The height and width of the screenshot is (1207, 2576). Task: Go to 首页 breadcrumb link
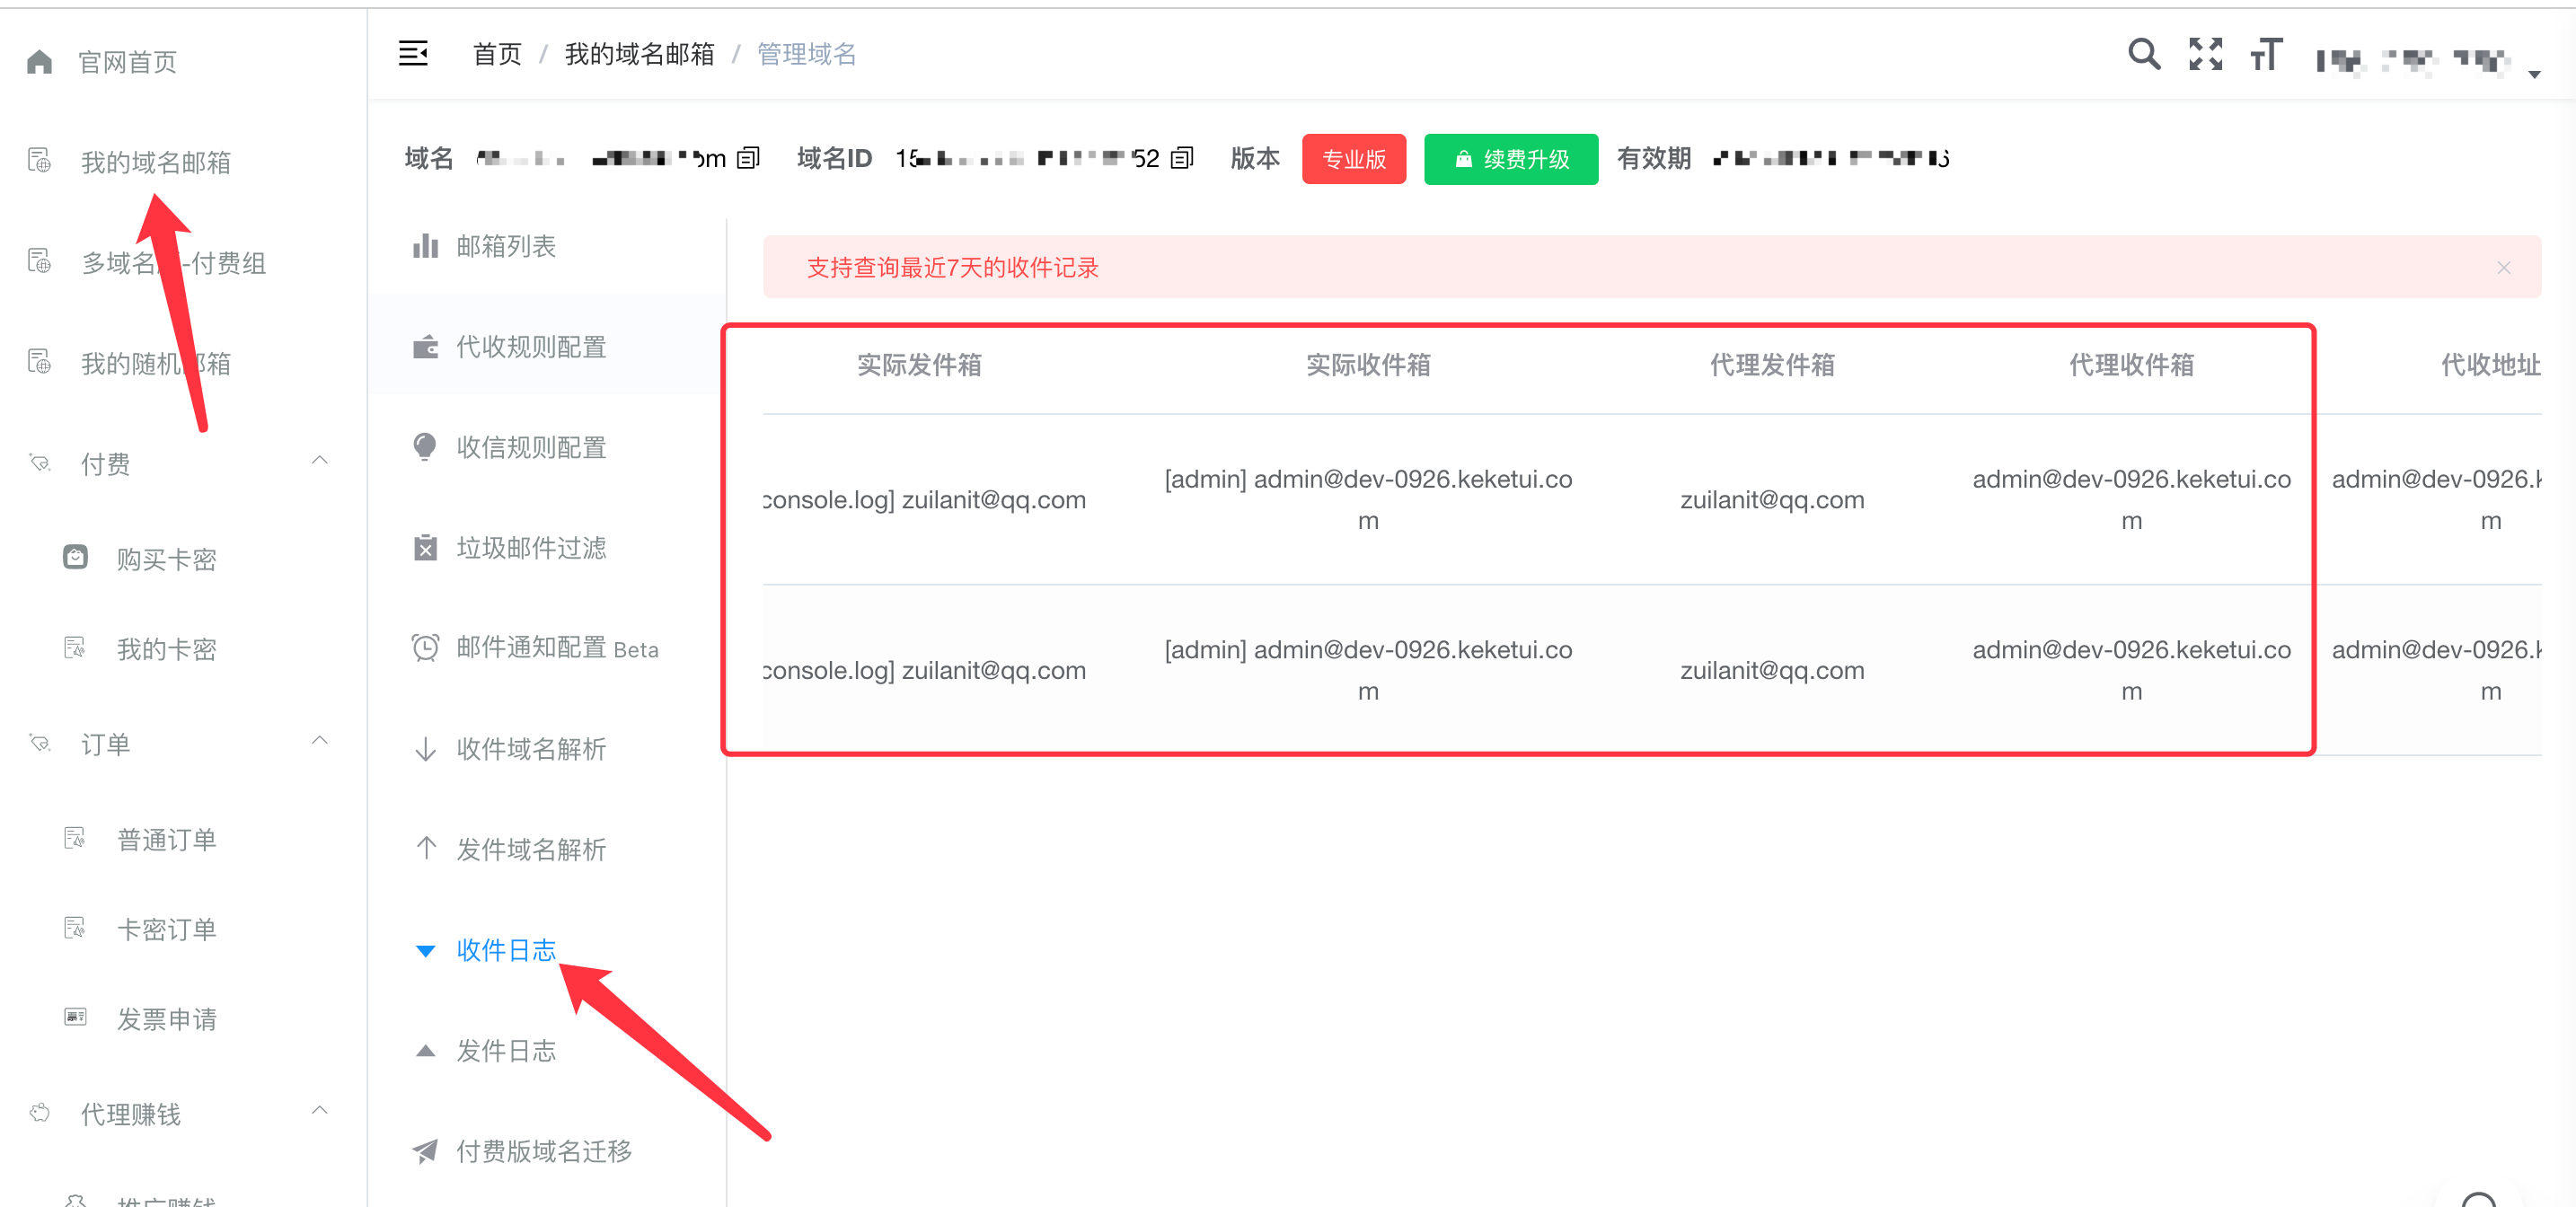click(x=497, y=54)
